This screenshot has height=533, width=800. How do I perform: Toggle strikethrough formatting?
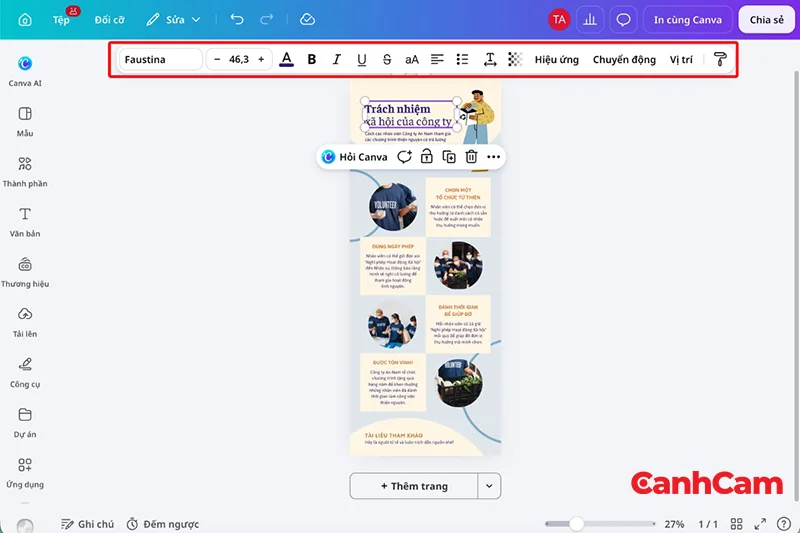coord(387,60)
